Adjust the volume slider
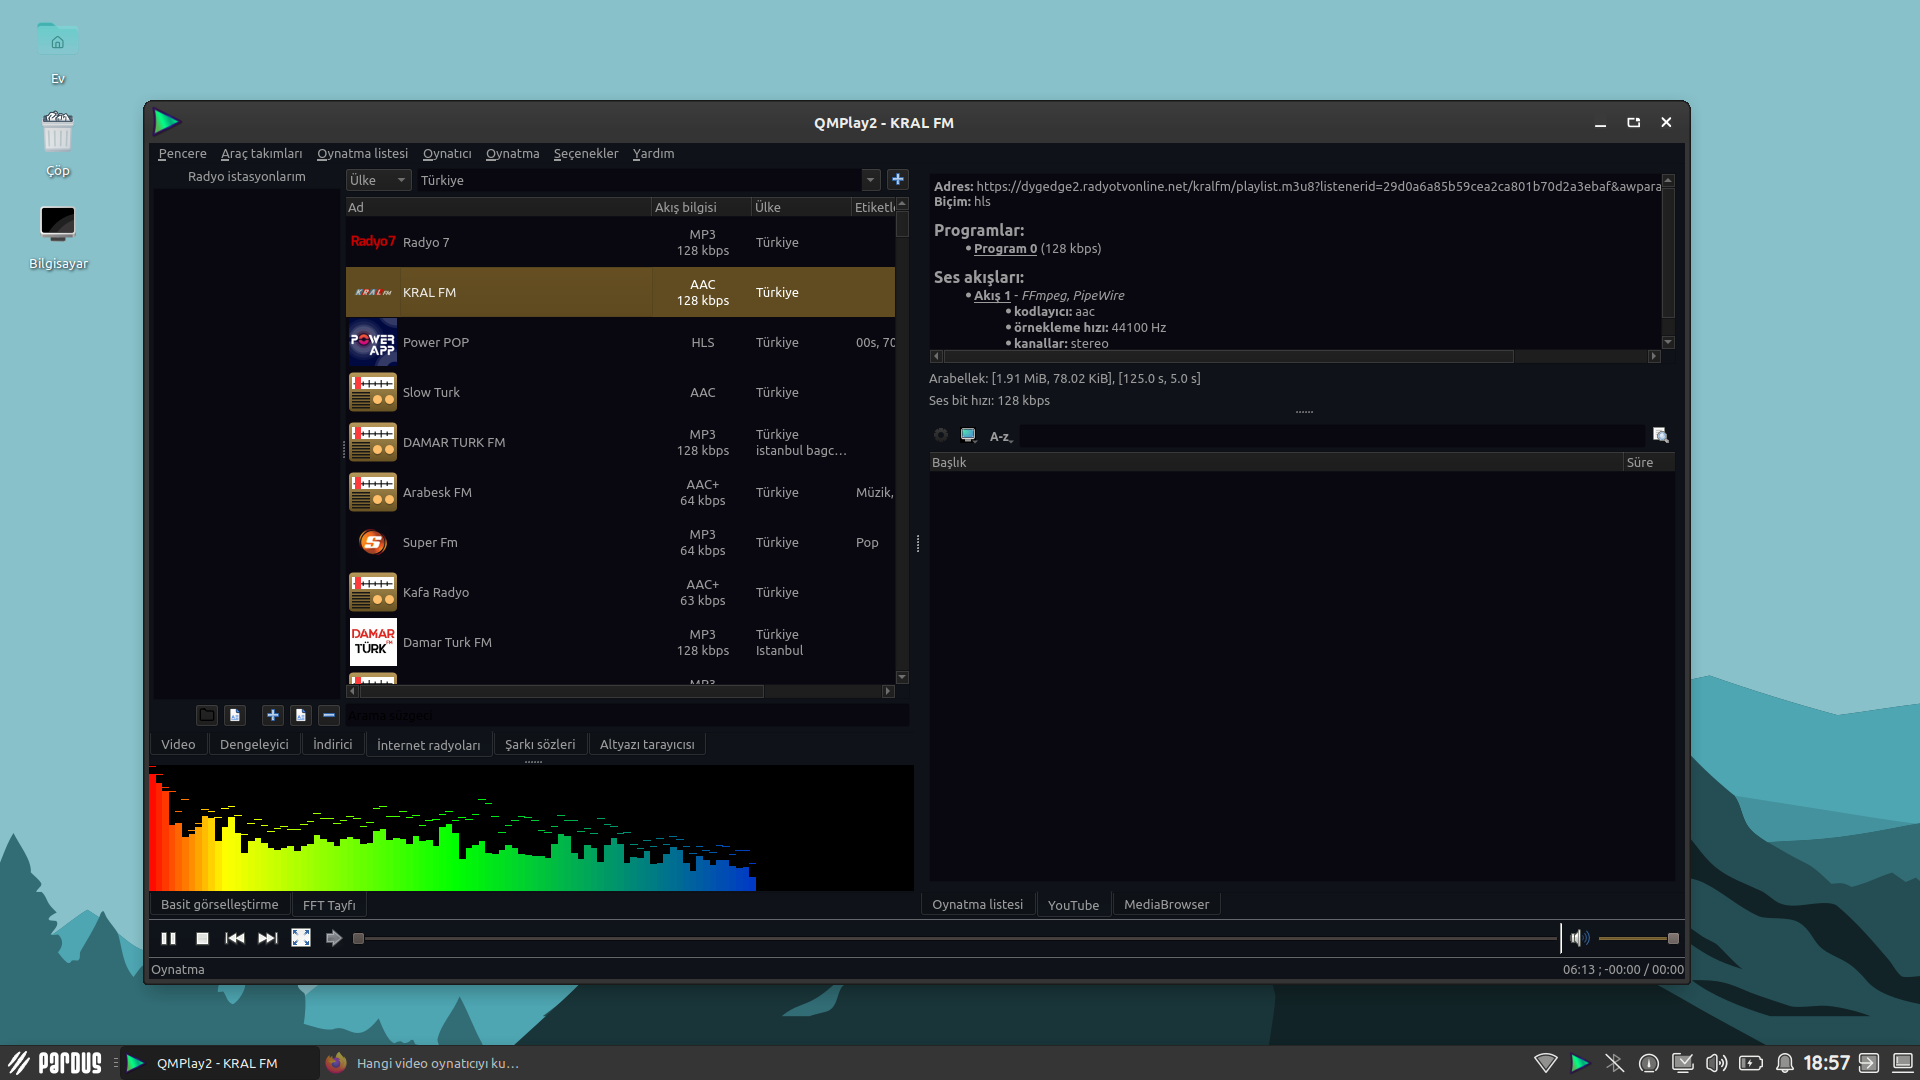The width and height of the screenshot is (1920, 1080). [x=1638, y=938]
